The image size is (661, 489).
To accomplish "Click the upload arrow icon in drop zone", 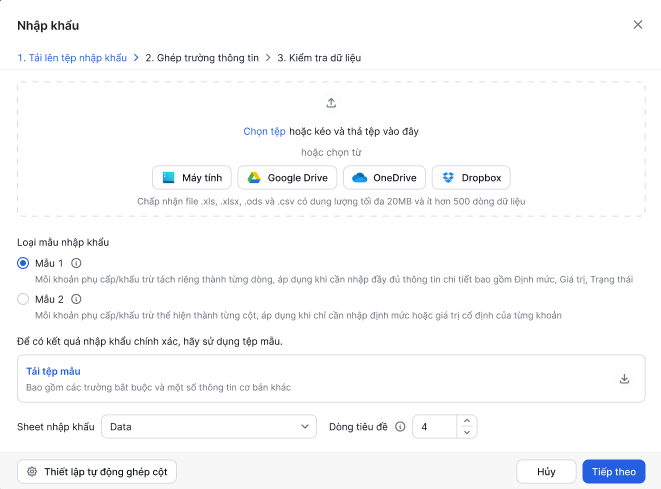I will point(331,103).
